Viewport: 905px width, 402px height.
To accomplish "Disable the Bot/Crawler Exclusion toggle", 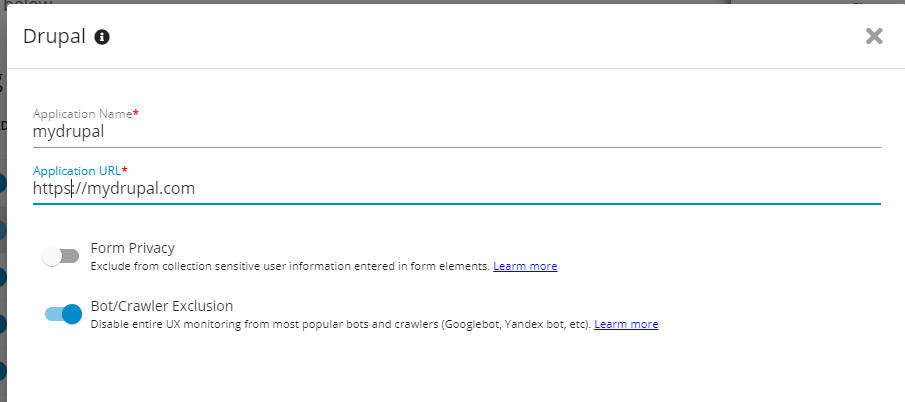I will point(62,314).
